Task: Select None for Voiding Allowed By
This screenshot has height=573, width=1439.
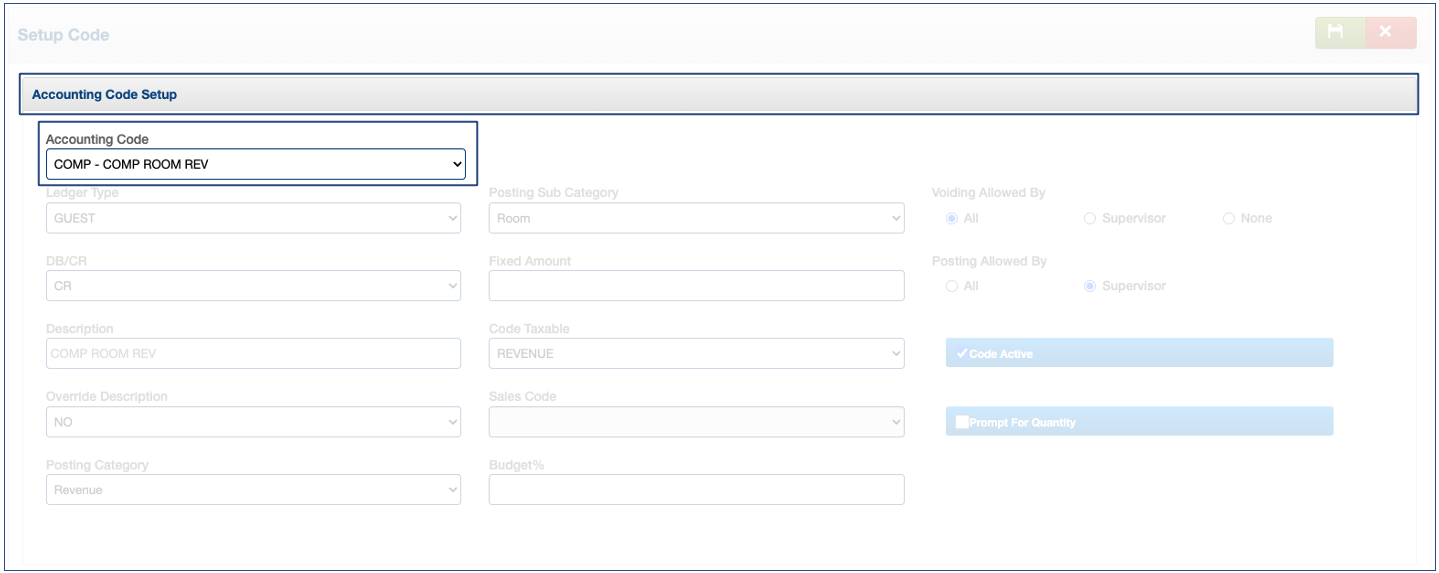Action: tap(1229, 218)
